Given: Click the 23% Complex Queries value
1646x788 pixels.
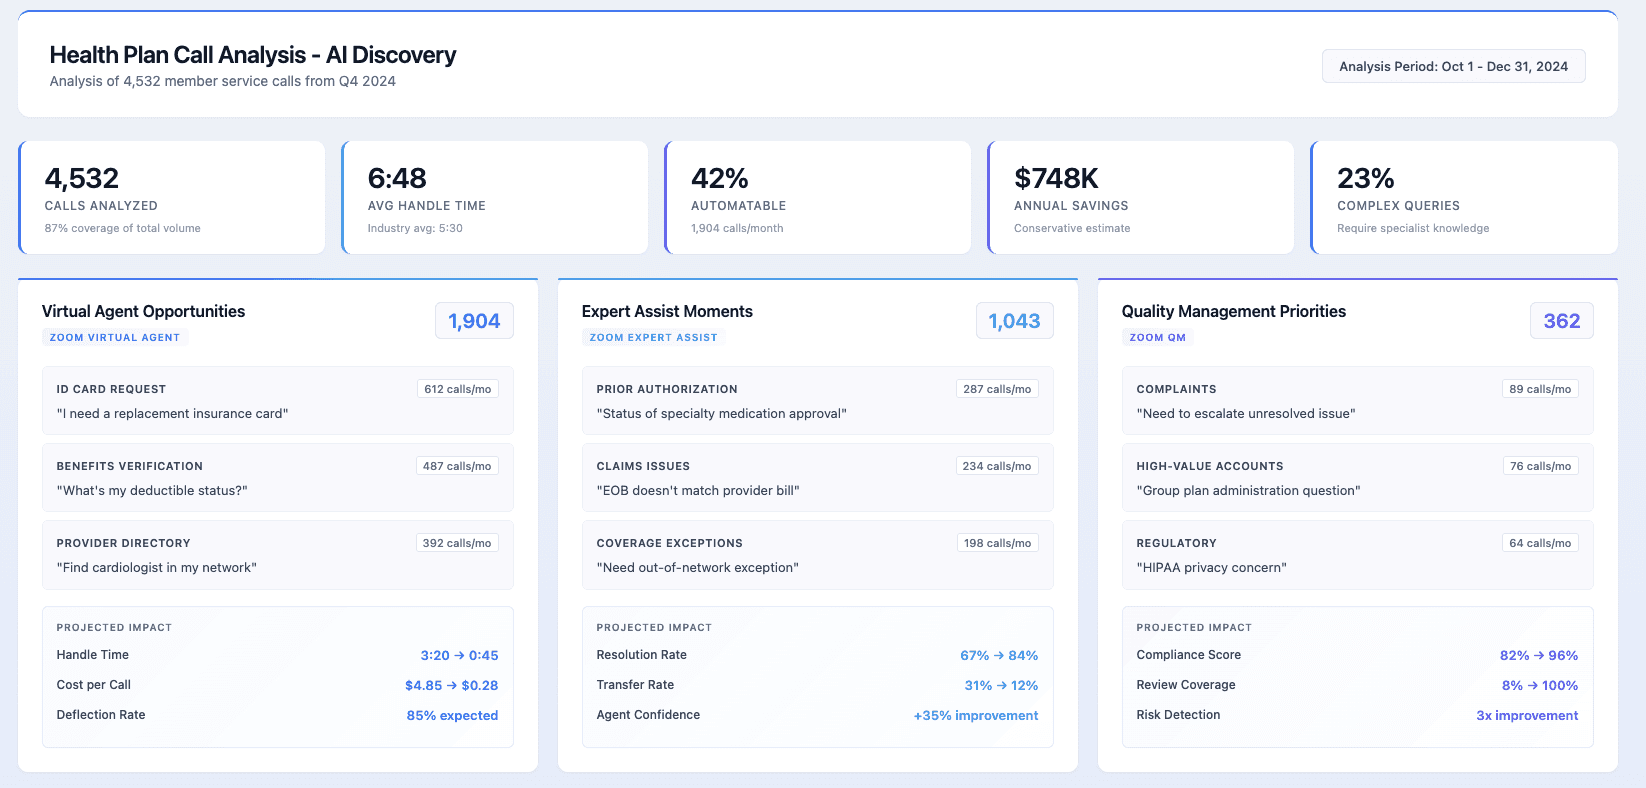Looking at the screenshot, I should click(1365, 178).
